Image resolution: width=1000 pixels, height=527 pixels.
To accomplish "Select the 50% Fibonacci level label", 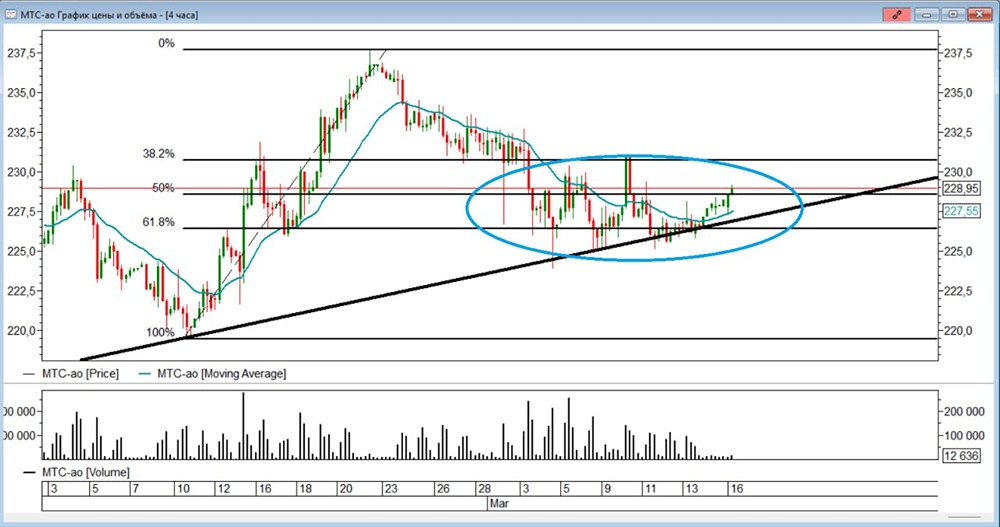I will point(163,188).
